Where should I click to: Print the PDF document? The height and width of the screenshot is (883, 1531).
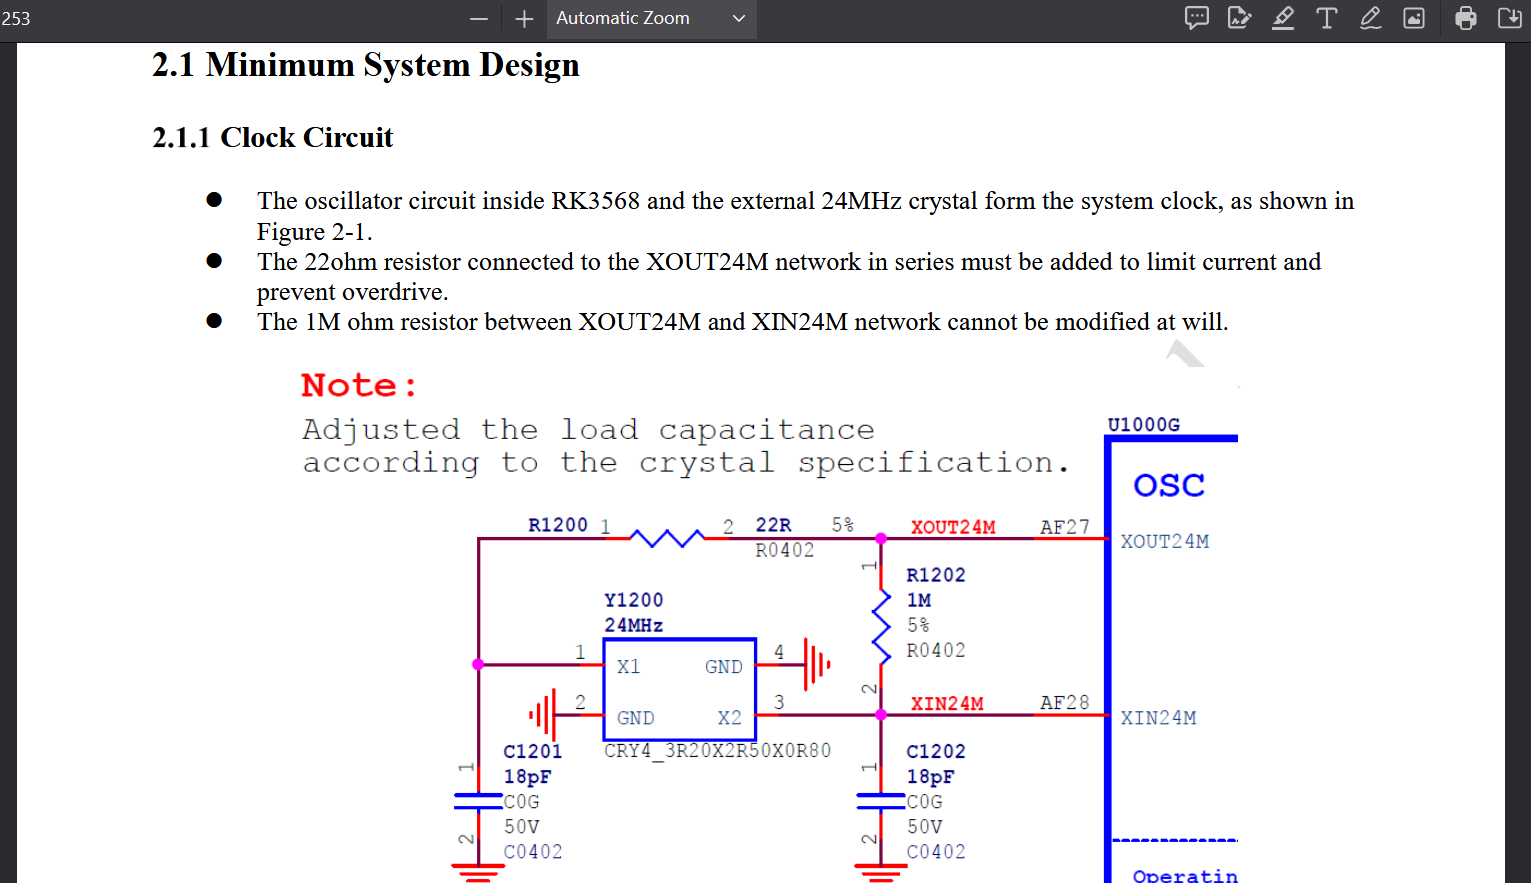[x=1466, y=18]
